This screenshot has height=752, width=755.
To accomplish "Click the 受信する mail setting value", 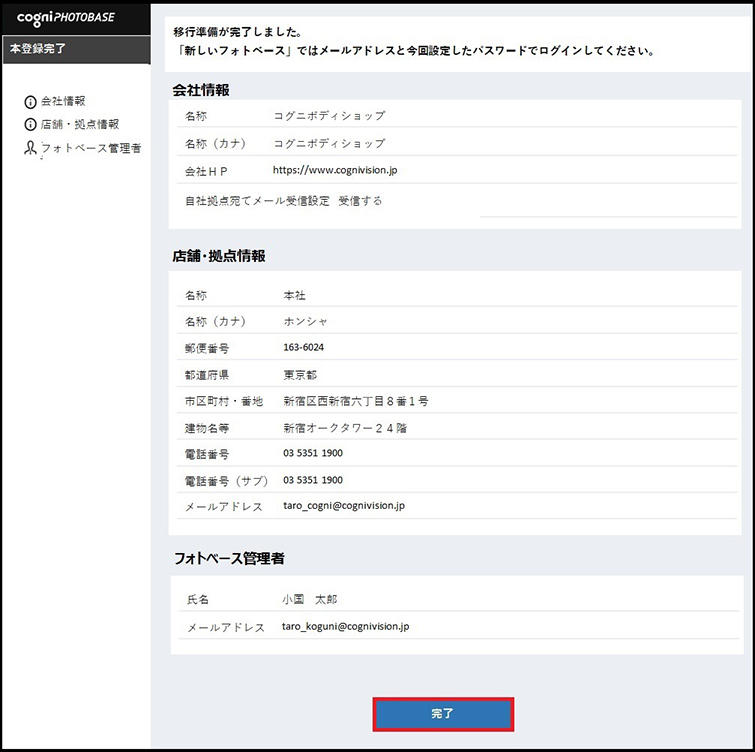I will click(x=360, y=201).
